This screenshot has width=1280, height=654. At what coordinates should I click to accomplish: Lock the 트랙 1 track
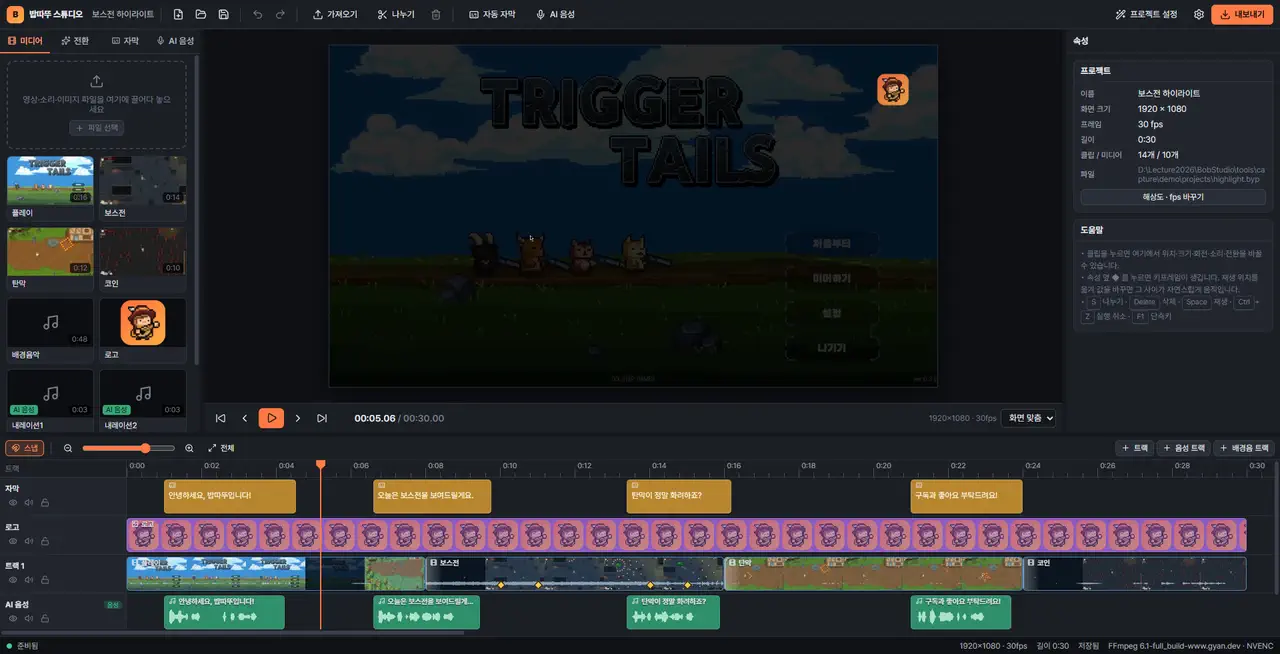click(45, 580)
